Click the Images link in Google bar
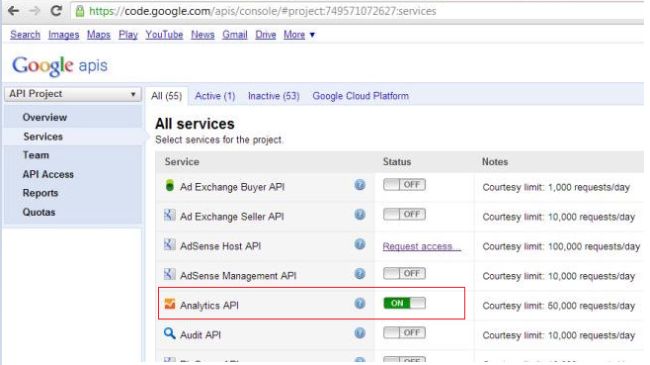 63,35
